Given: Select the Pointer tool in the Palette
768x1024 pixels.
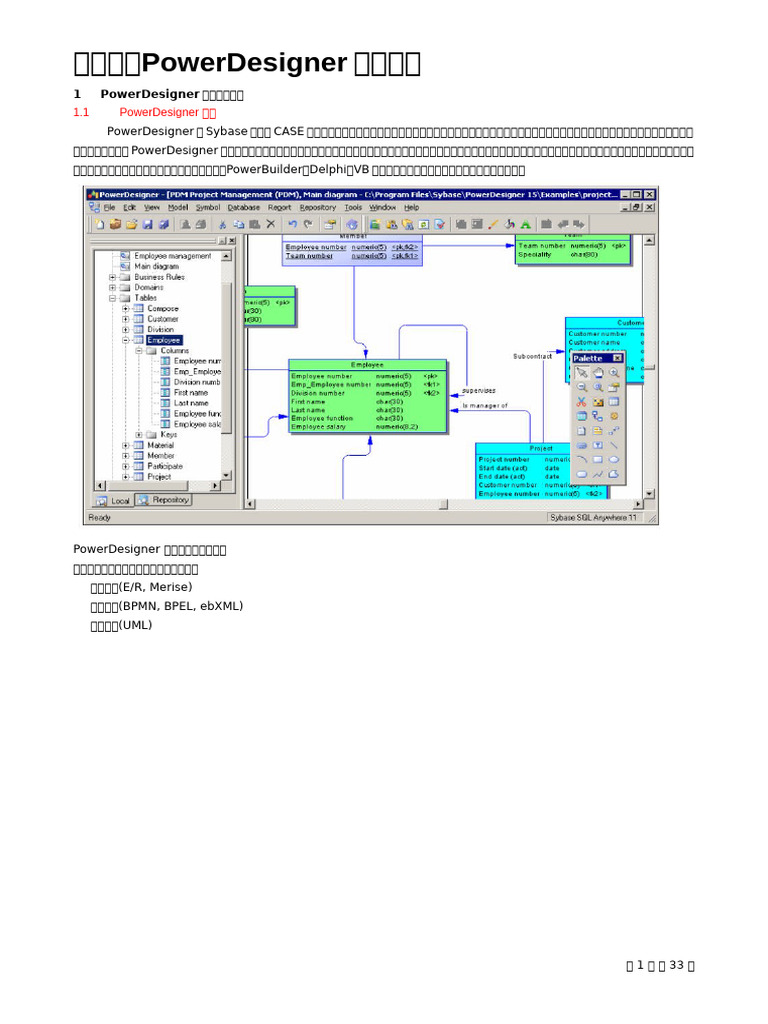Looking at the screenshot, I should coord(581,373).
